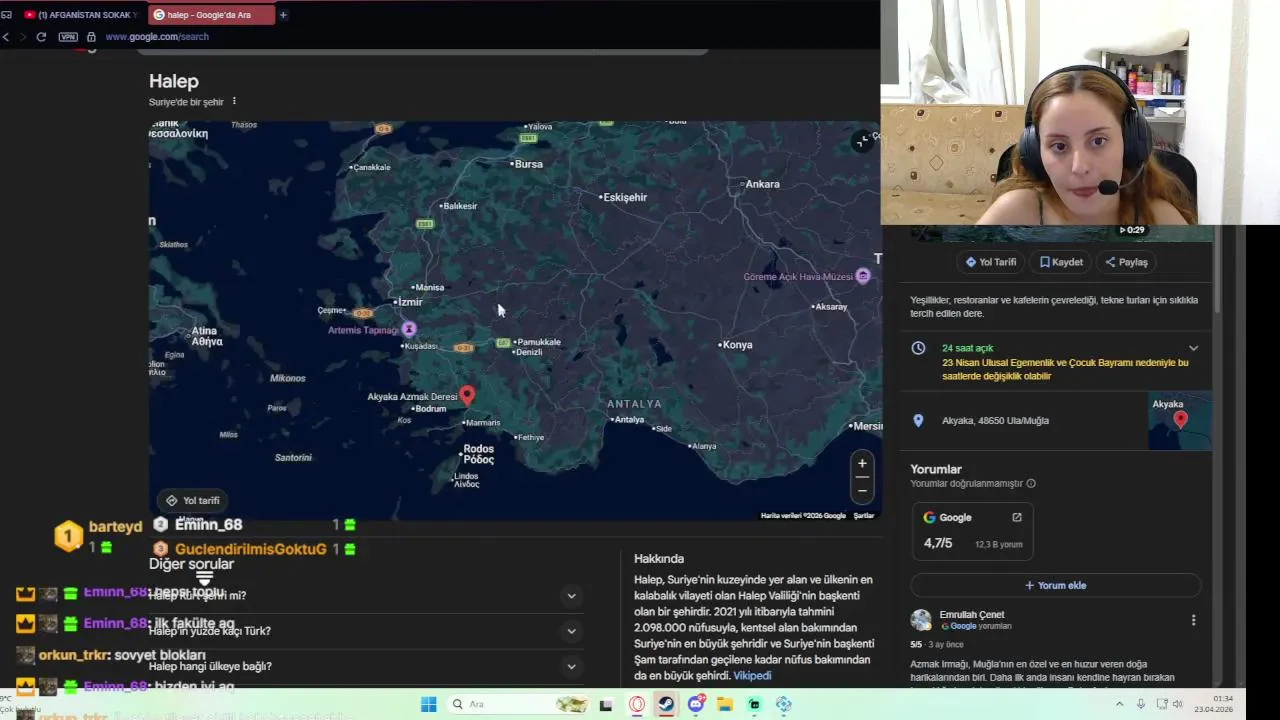Switch to AFGANİSTAN SOKAK YouTube tab
The image size is (1280, 720).
79,15
